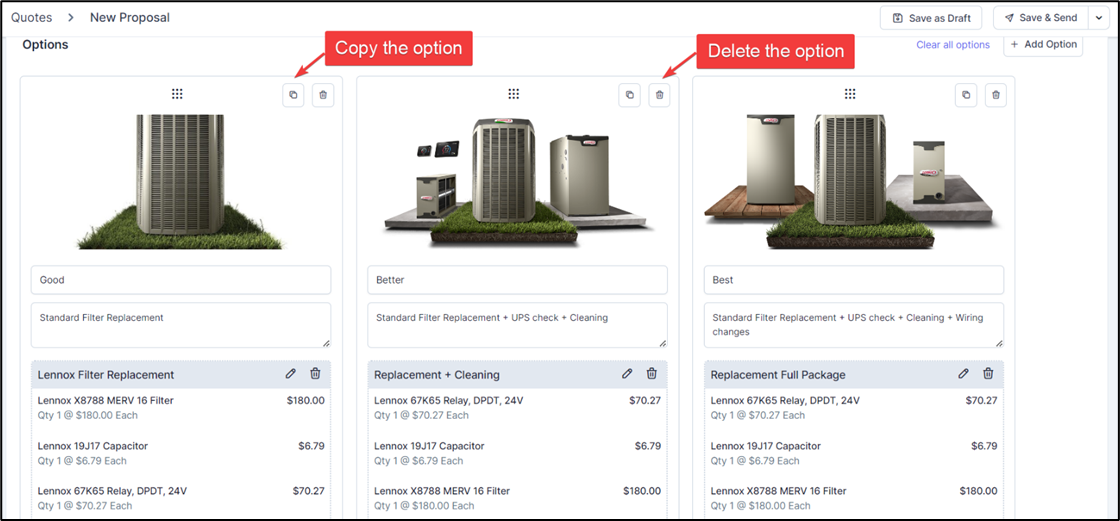Edit Replacement Full Package group
Image resolution: width=1120 pixels, height=521 pixels.
point(964,374)
